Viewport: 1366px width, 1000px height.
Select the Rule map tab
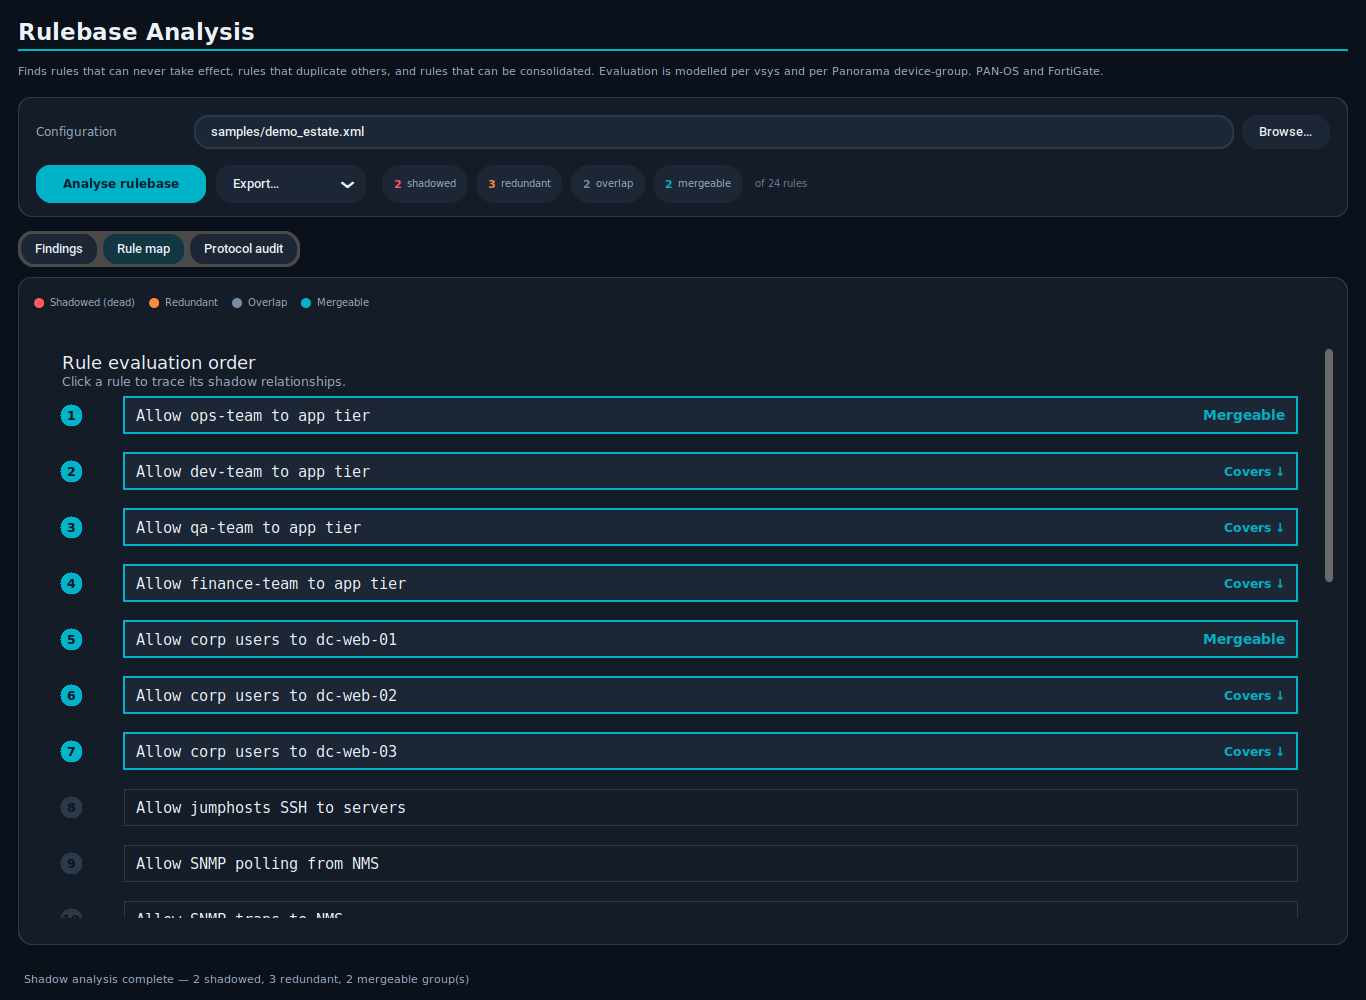pos(143,249)
